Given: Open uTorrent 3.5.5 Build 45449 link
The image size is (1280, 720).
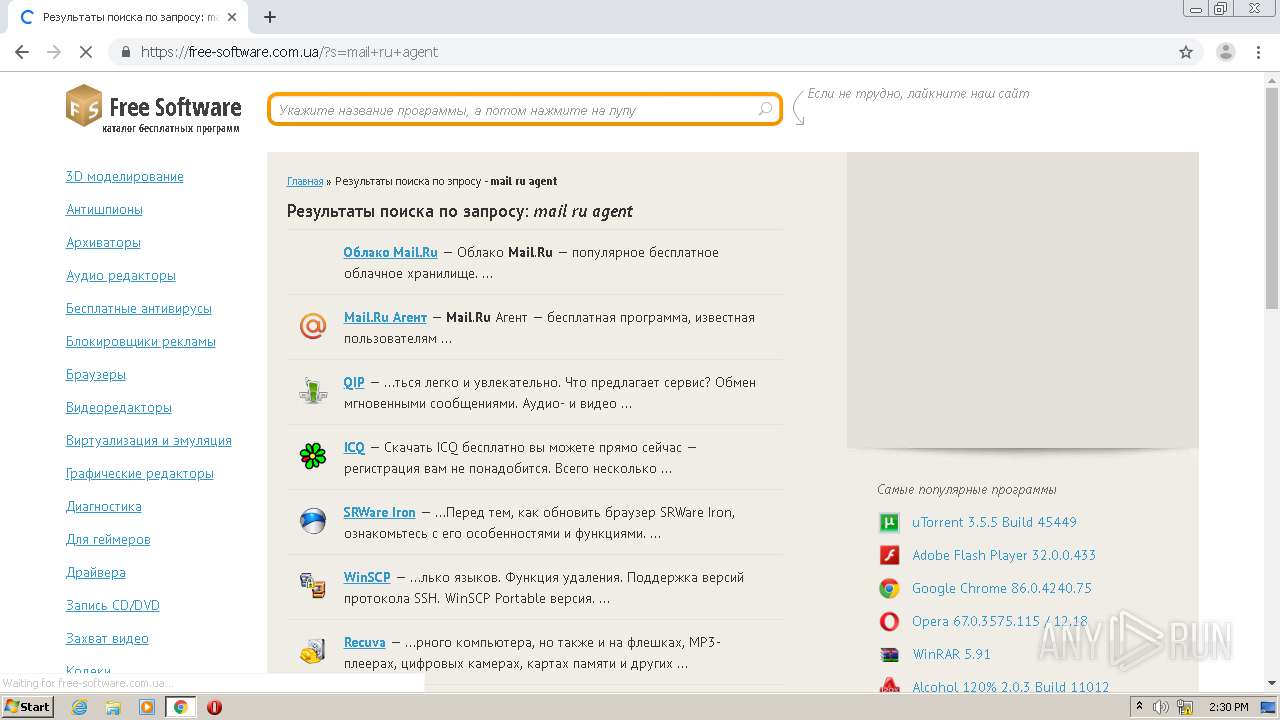Looking at the screenshot, I should (994, 522).
